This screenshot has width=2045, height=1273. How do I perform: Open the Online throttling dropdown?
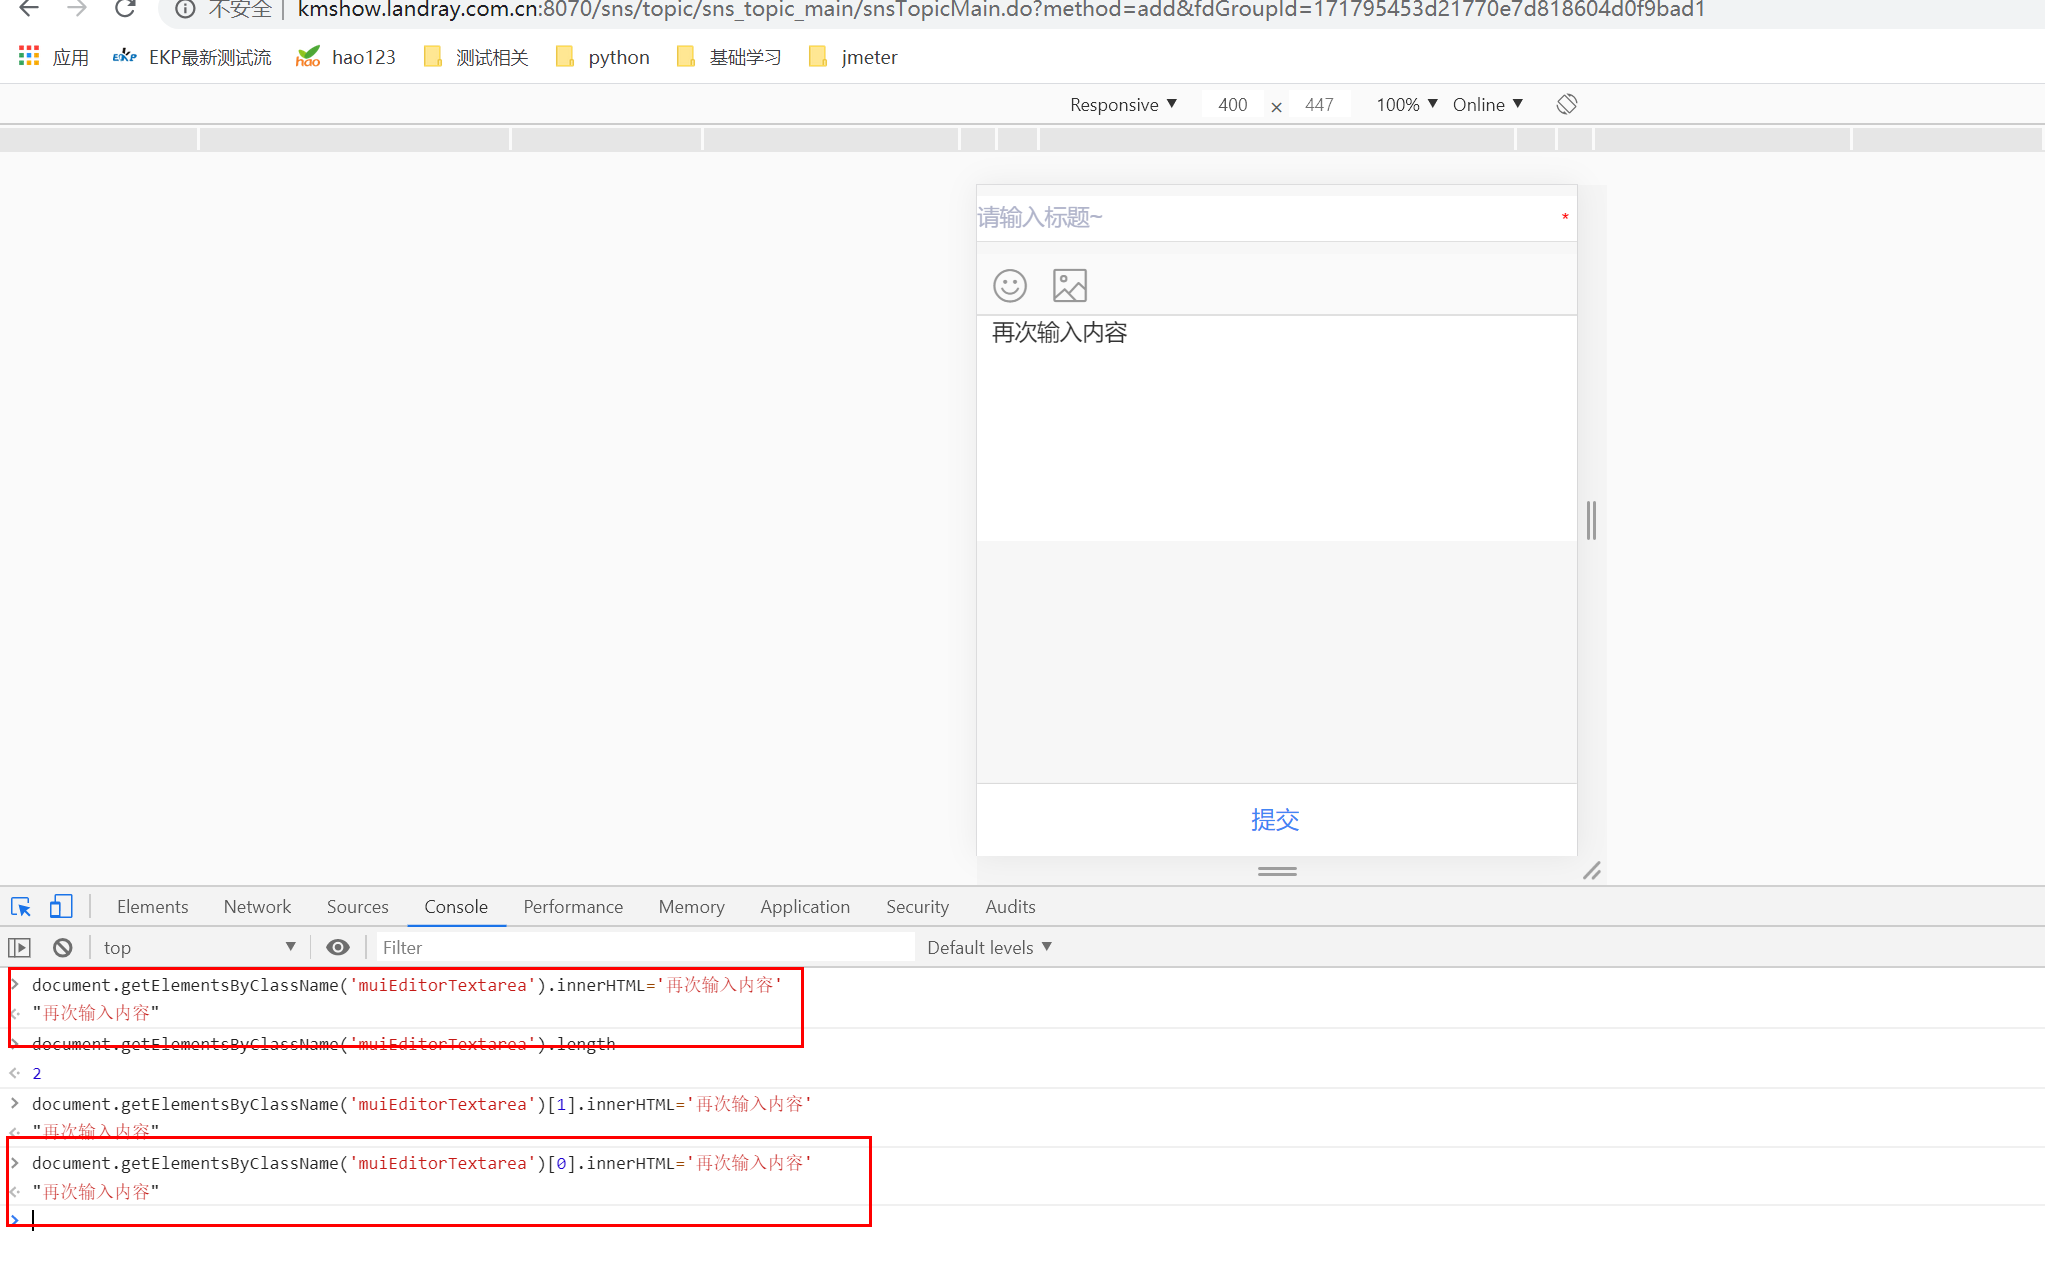[1487, 104]
